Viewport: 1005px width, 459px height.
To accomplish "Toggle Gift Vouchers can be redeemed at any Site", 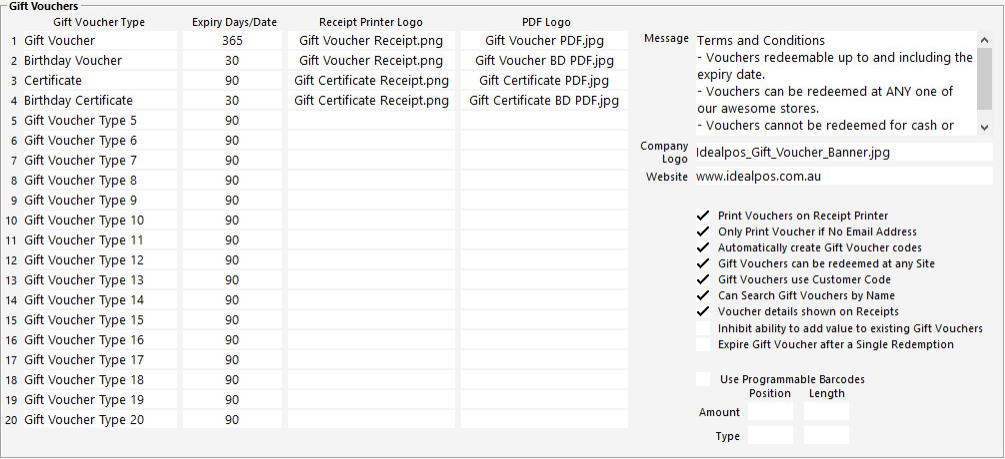I will (x=703, y=264).
